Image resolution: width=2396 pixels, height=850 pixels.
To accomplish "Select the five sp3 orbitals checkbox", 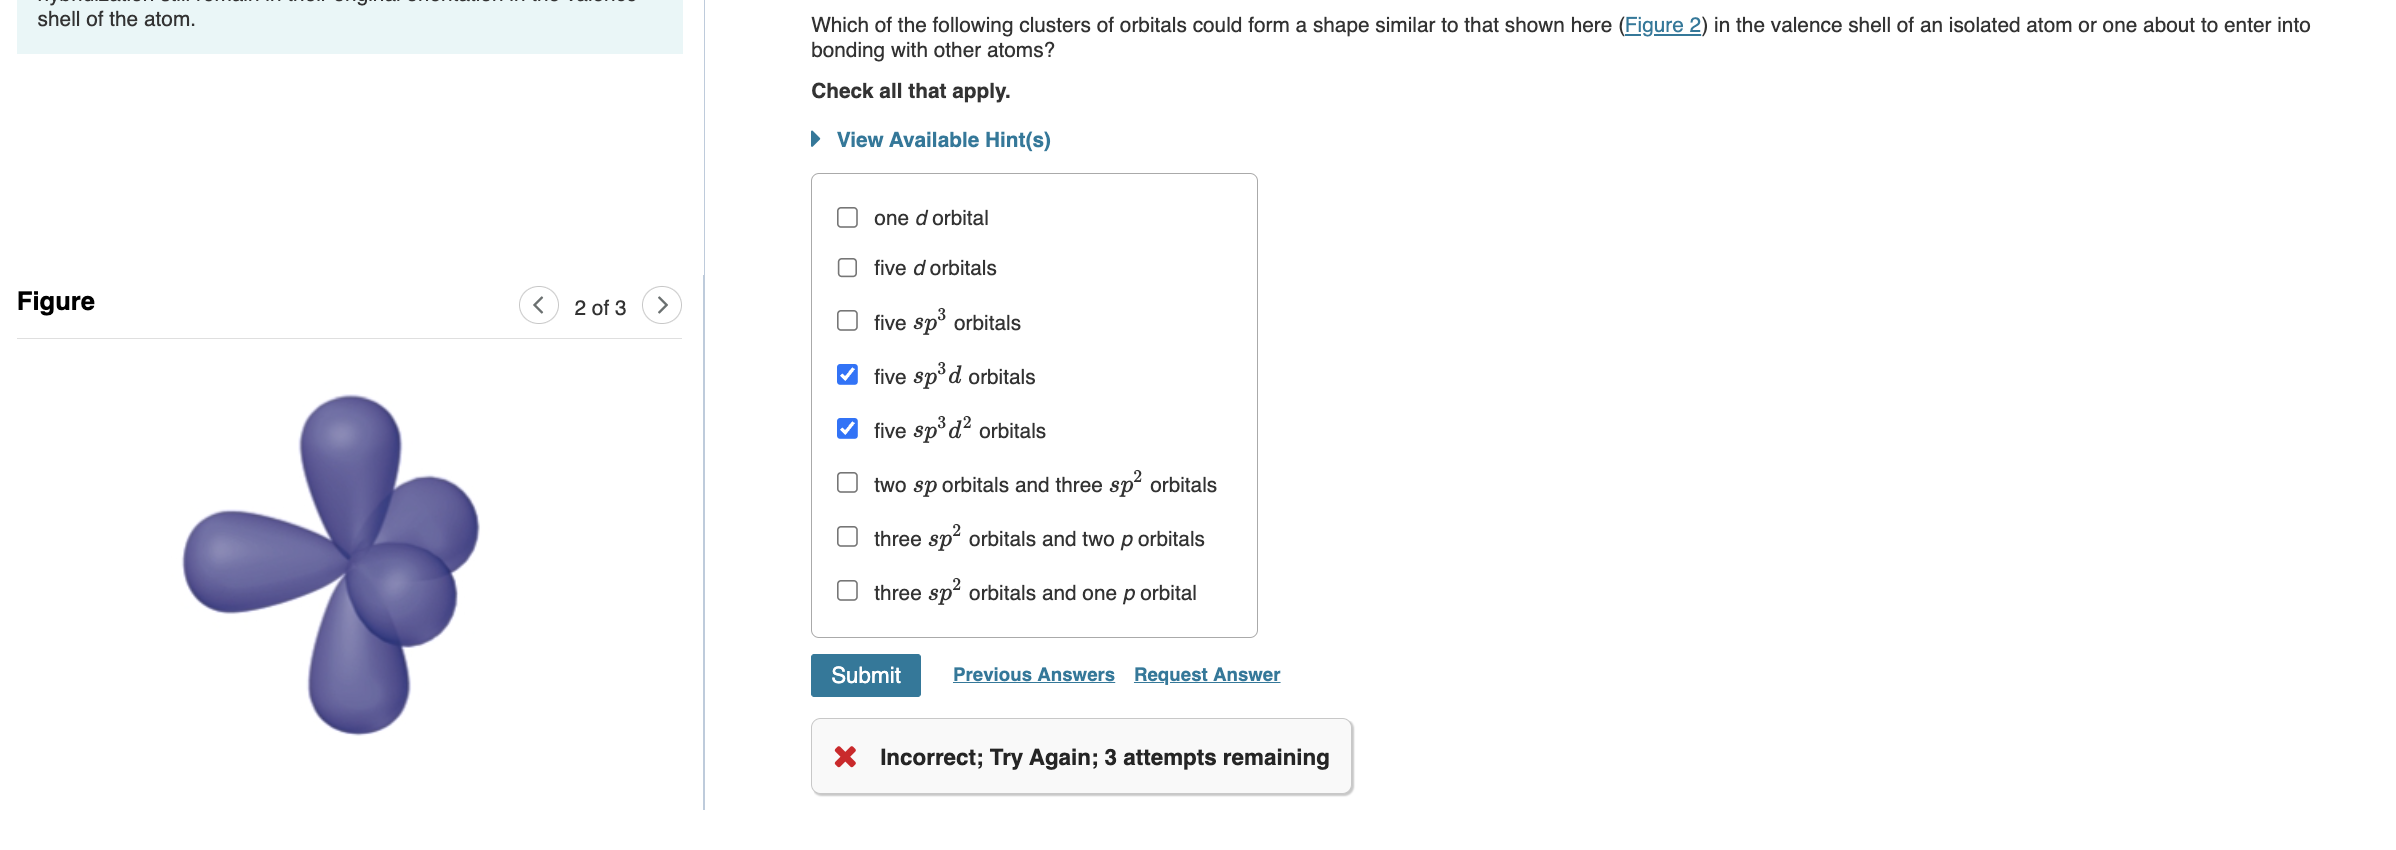I will click(x=846, y=320).
